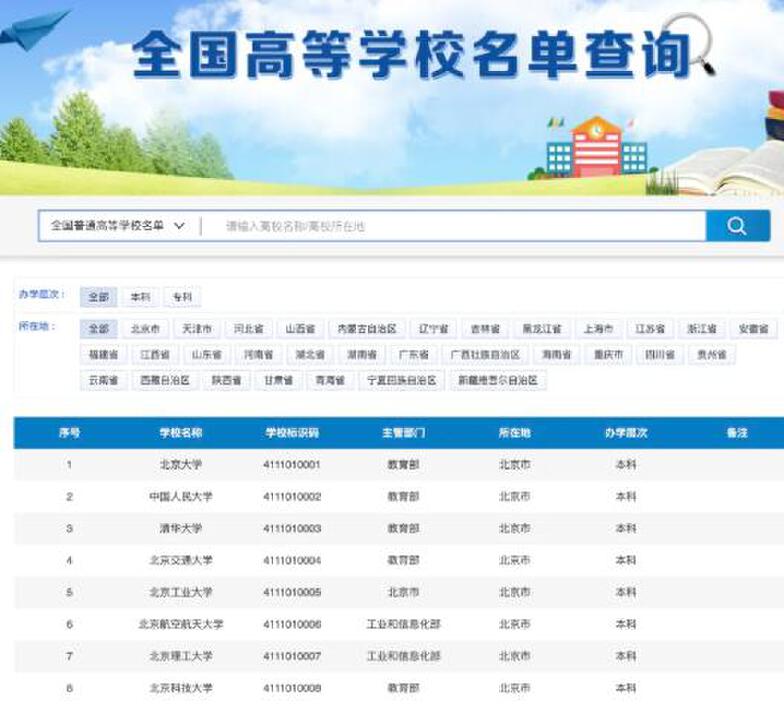Select 全部 in the 所在地 filter
This screenshot has width=784, height=722.
click(x=98, y=329)
